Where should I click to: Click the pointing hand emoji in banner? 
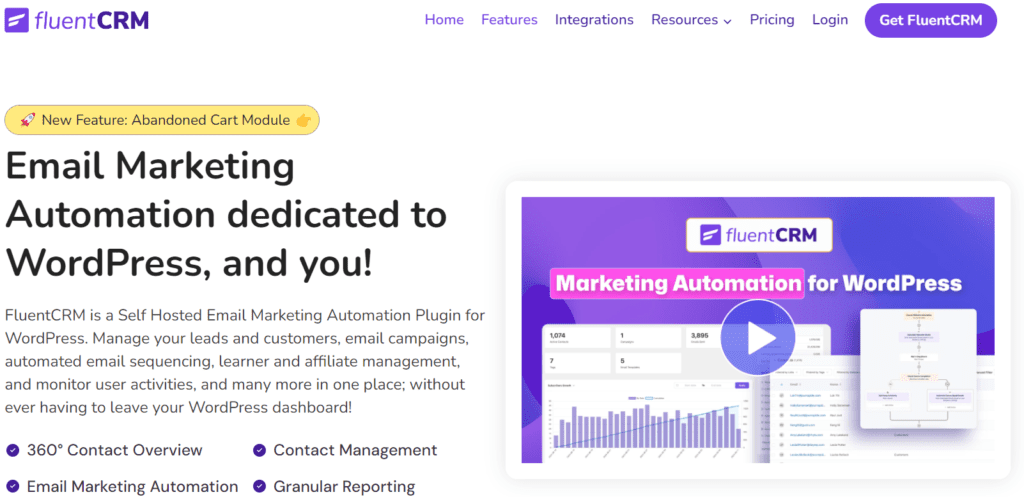pyautogui.click(x=304, y=120)
